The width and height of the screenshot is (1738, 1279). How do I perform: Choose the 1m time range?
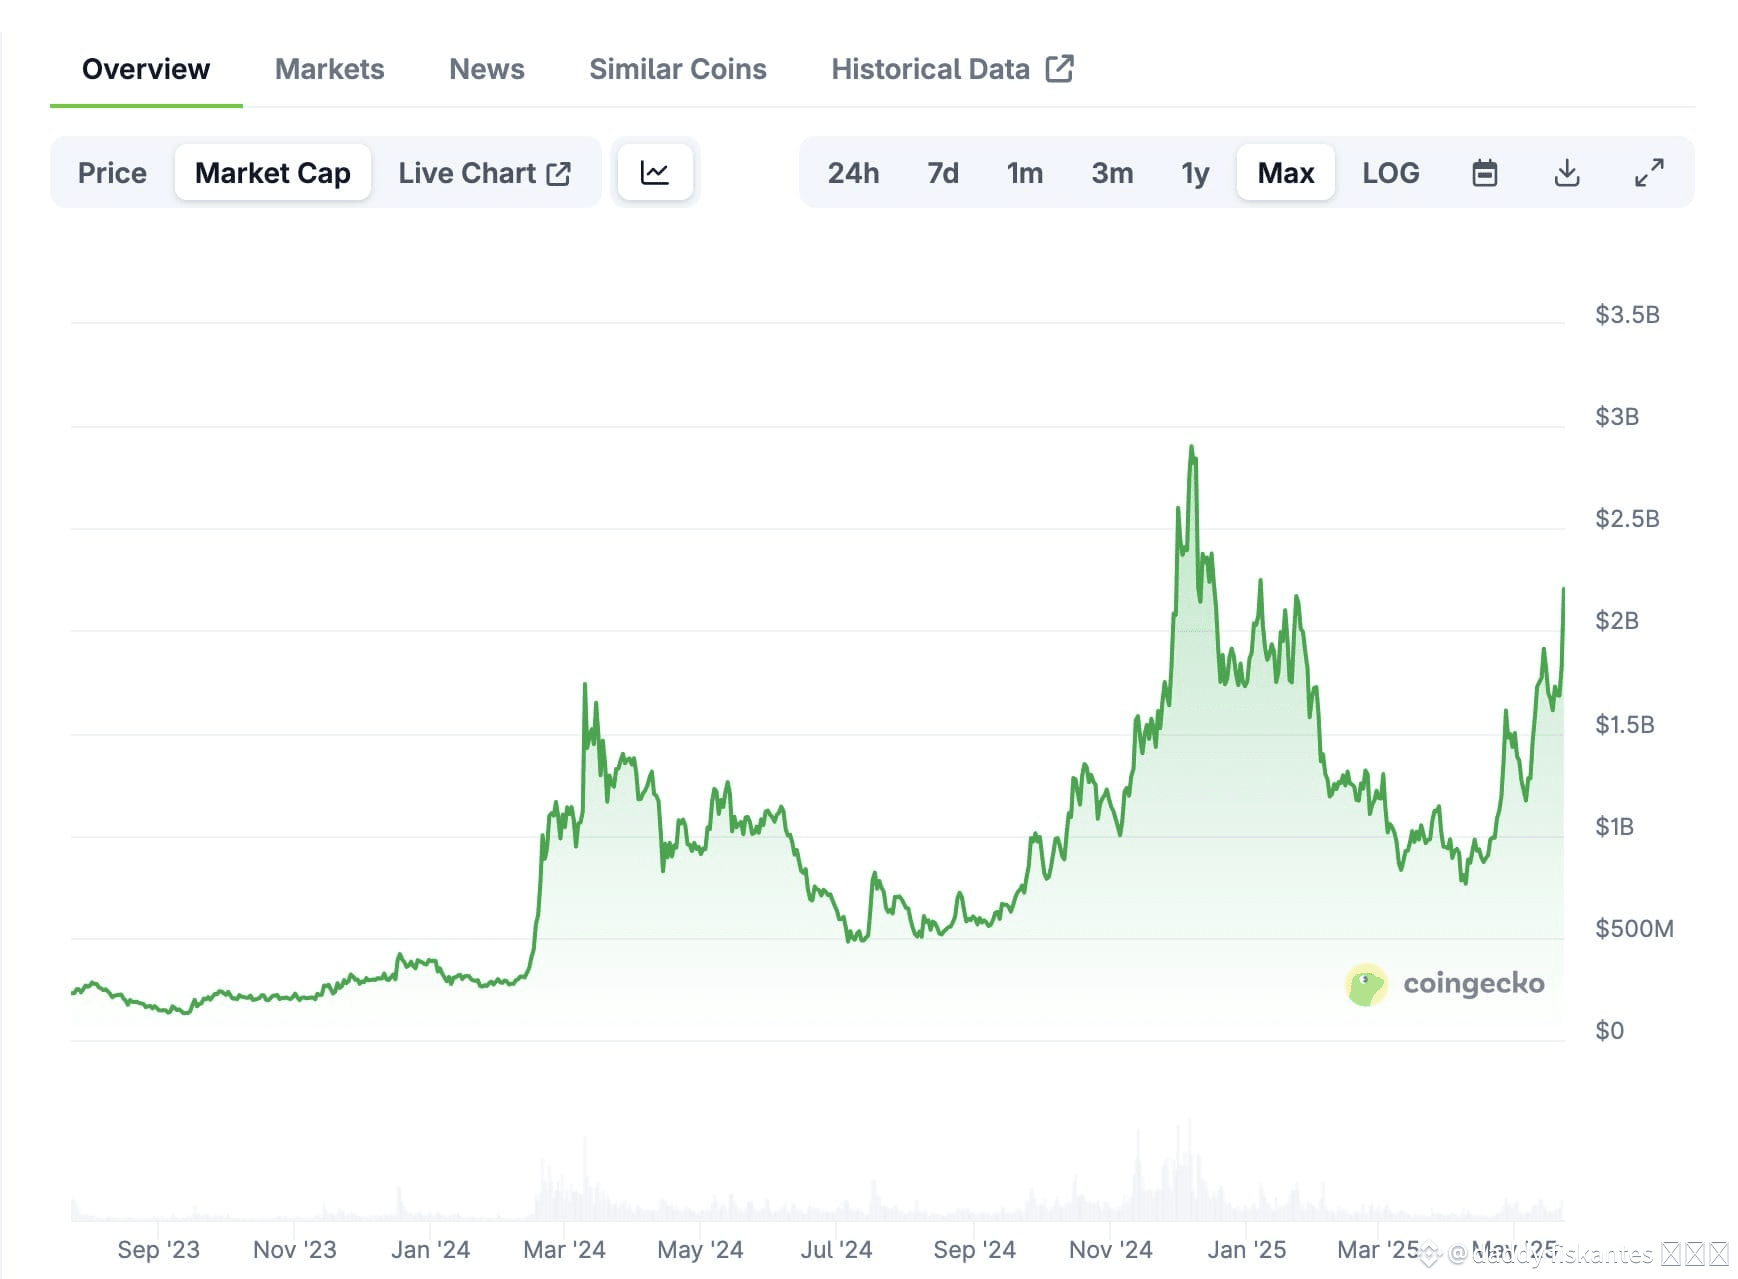(x=1025, y=173)
